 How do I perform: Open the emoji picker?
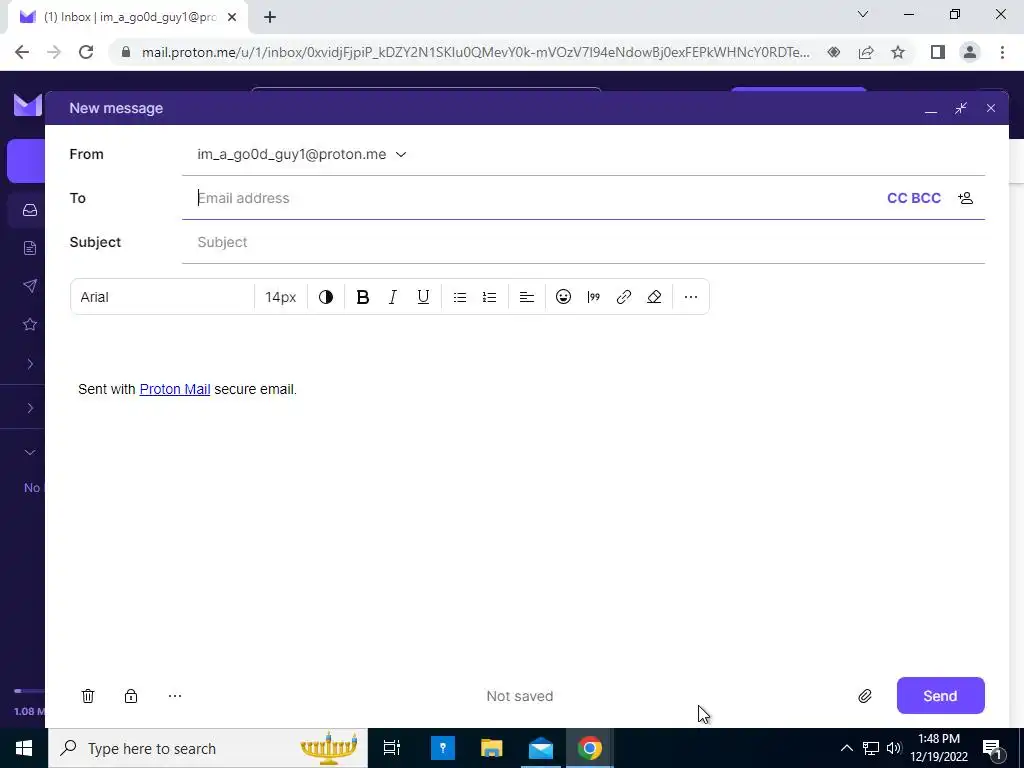click(x=563, y=297)
